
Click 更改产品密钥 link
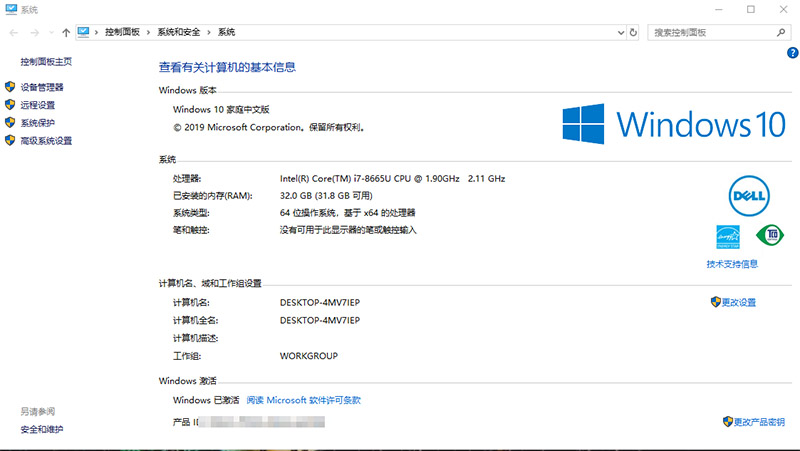click(759, 422)
